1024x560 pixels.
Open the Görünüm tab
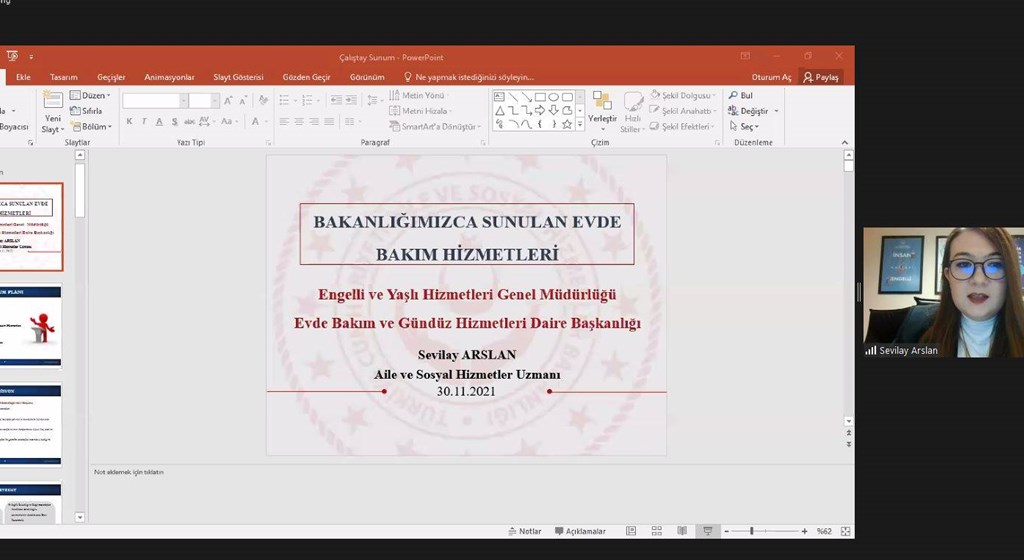coord(367,77)
